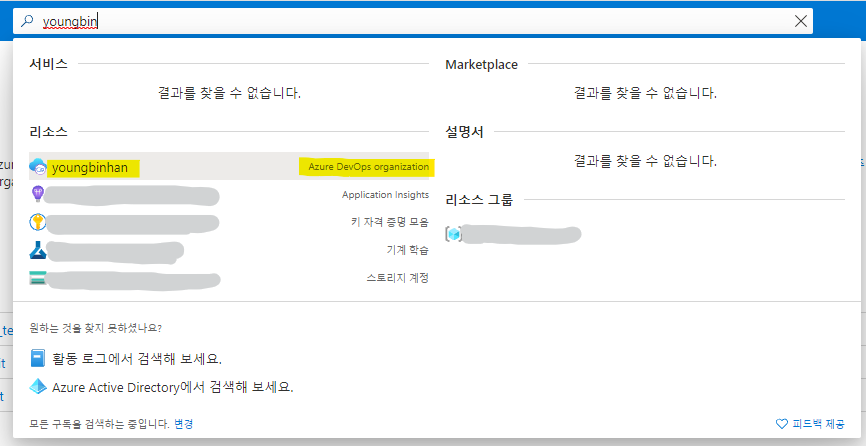Open "활동 로그에서 검색해 보세요" link
Image resolution: width=866 pixels, height=446 pixels.
(x=135, y=358)
